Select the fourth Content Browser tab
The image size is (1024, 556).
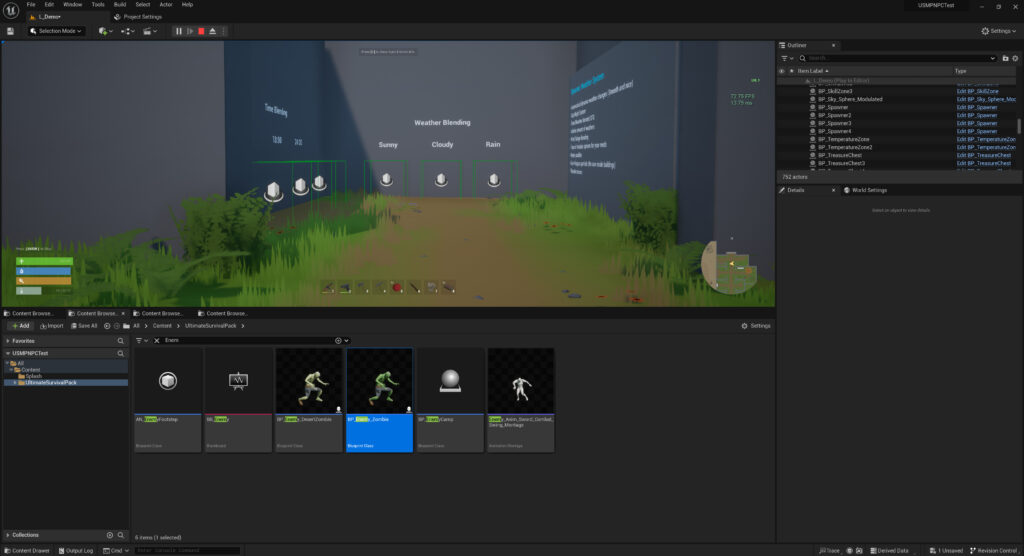(223, 314)
